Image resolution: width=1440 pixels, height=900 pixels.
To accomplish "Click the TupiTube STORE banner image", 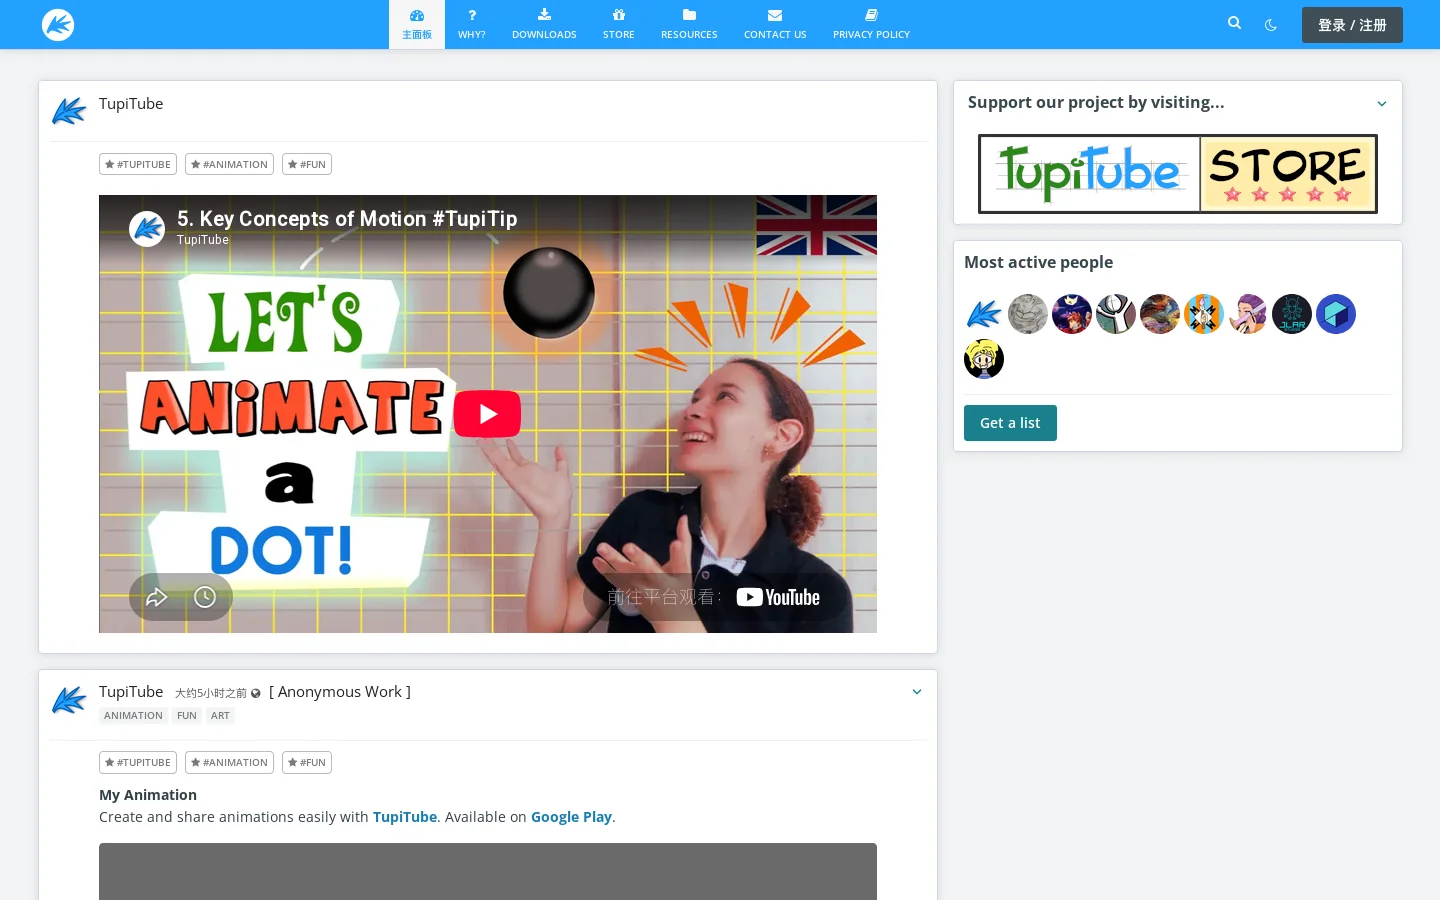I will (x=1178, y=174).
